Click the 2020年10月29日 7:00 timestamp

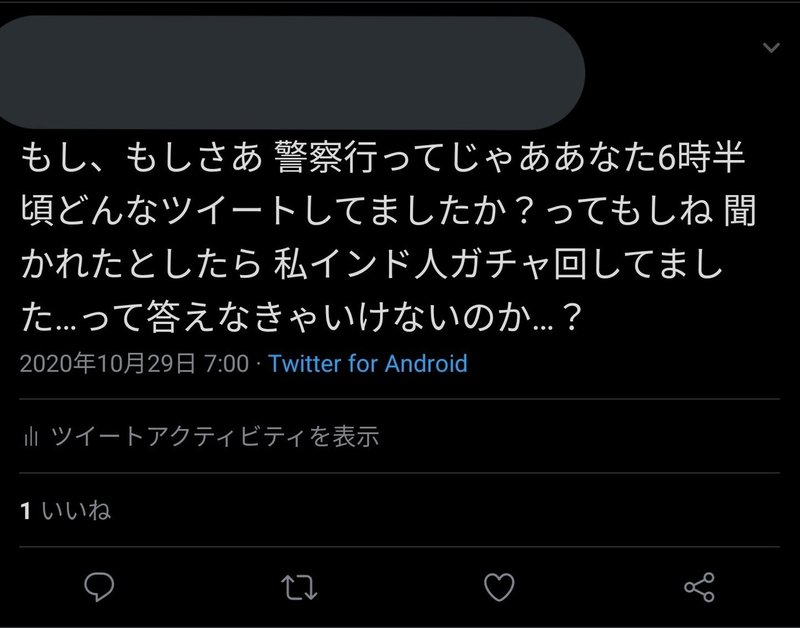click(134, 364)
